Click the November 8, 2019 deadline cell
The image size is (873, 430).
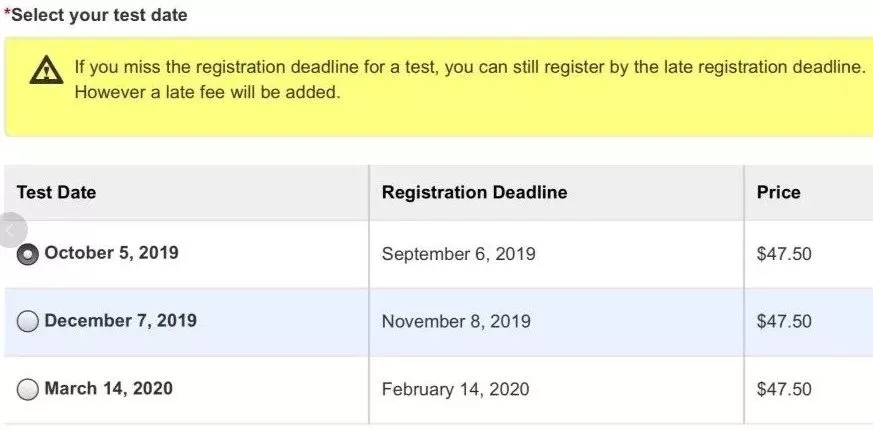coord(456,321)
